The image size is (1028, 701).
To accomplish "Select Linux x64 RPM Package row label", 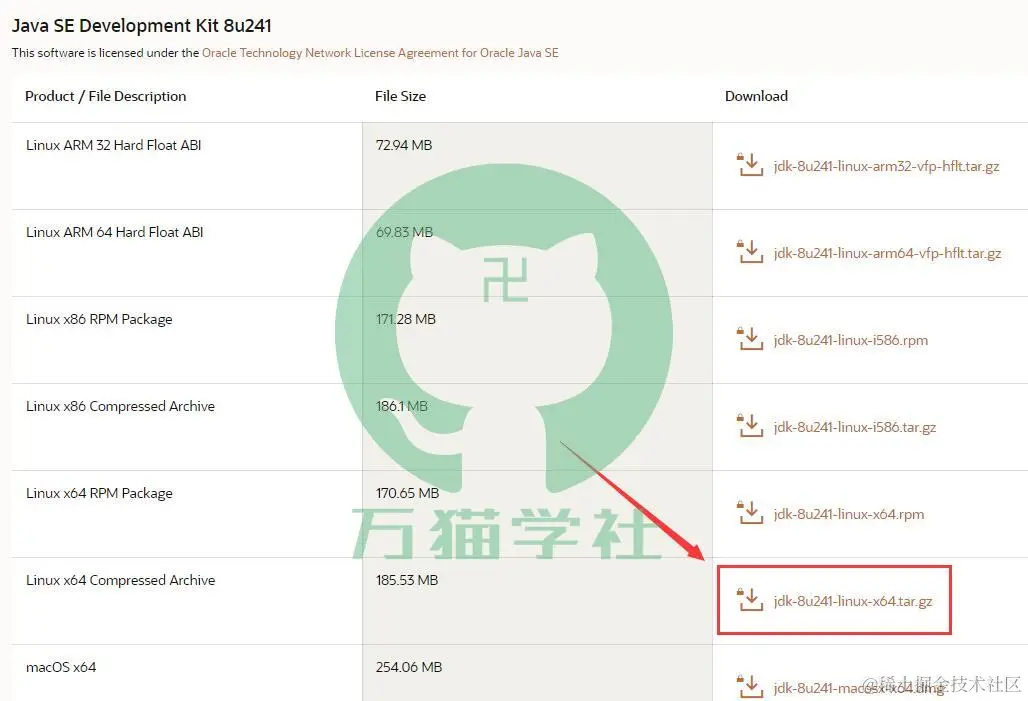I will pos(99,493).
